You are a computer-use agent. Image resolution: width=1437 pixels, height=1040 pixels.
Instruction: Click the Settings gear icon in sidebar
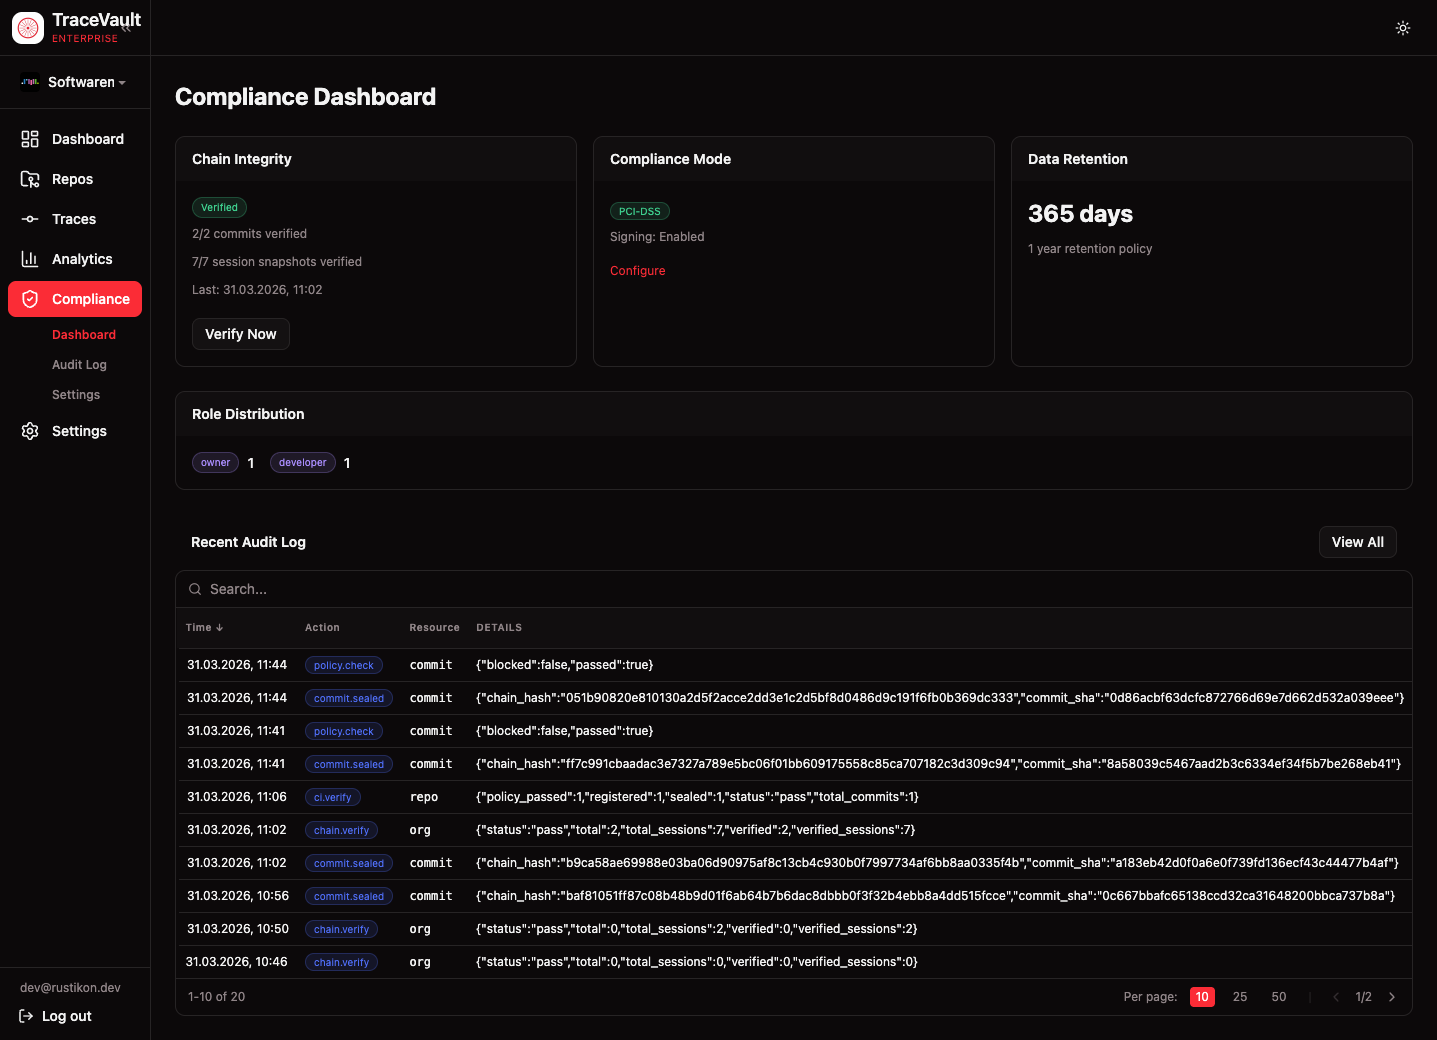pos(30,431)
